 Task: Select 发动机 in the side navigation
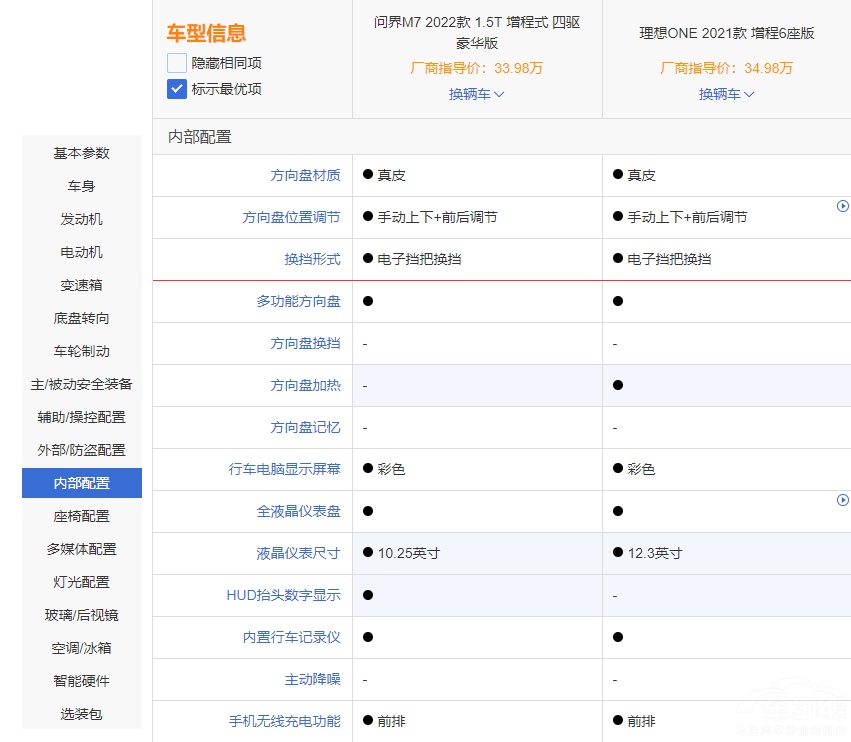pos(82,219)
